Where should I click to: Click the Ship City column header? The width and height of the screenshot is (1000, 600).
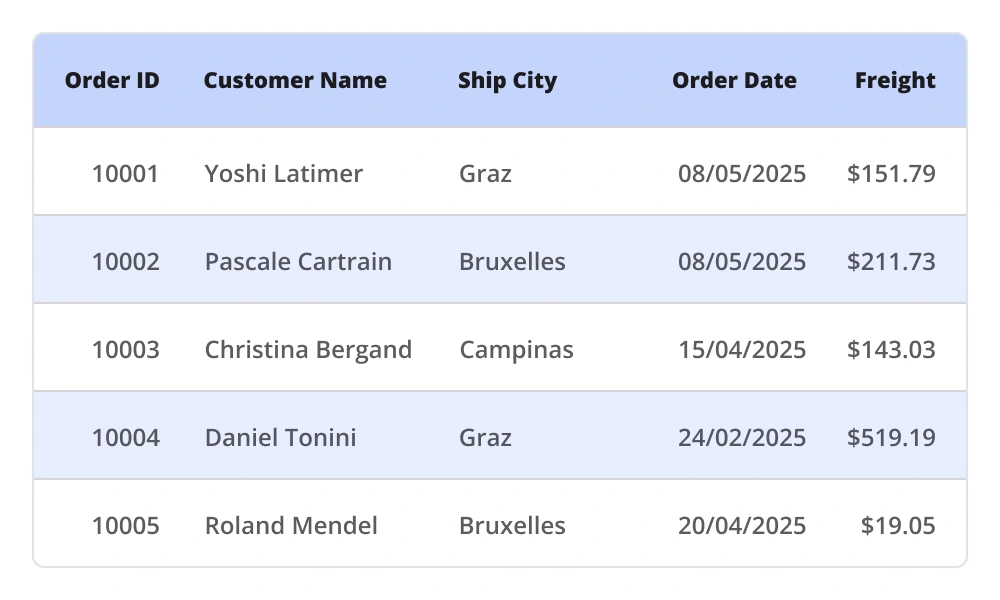[x=507, y=81]
